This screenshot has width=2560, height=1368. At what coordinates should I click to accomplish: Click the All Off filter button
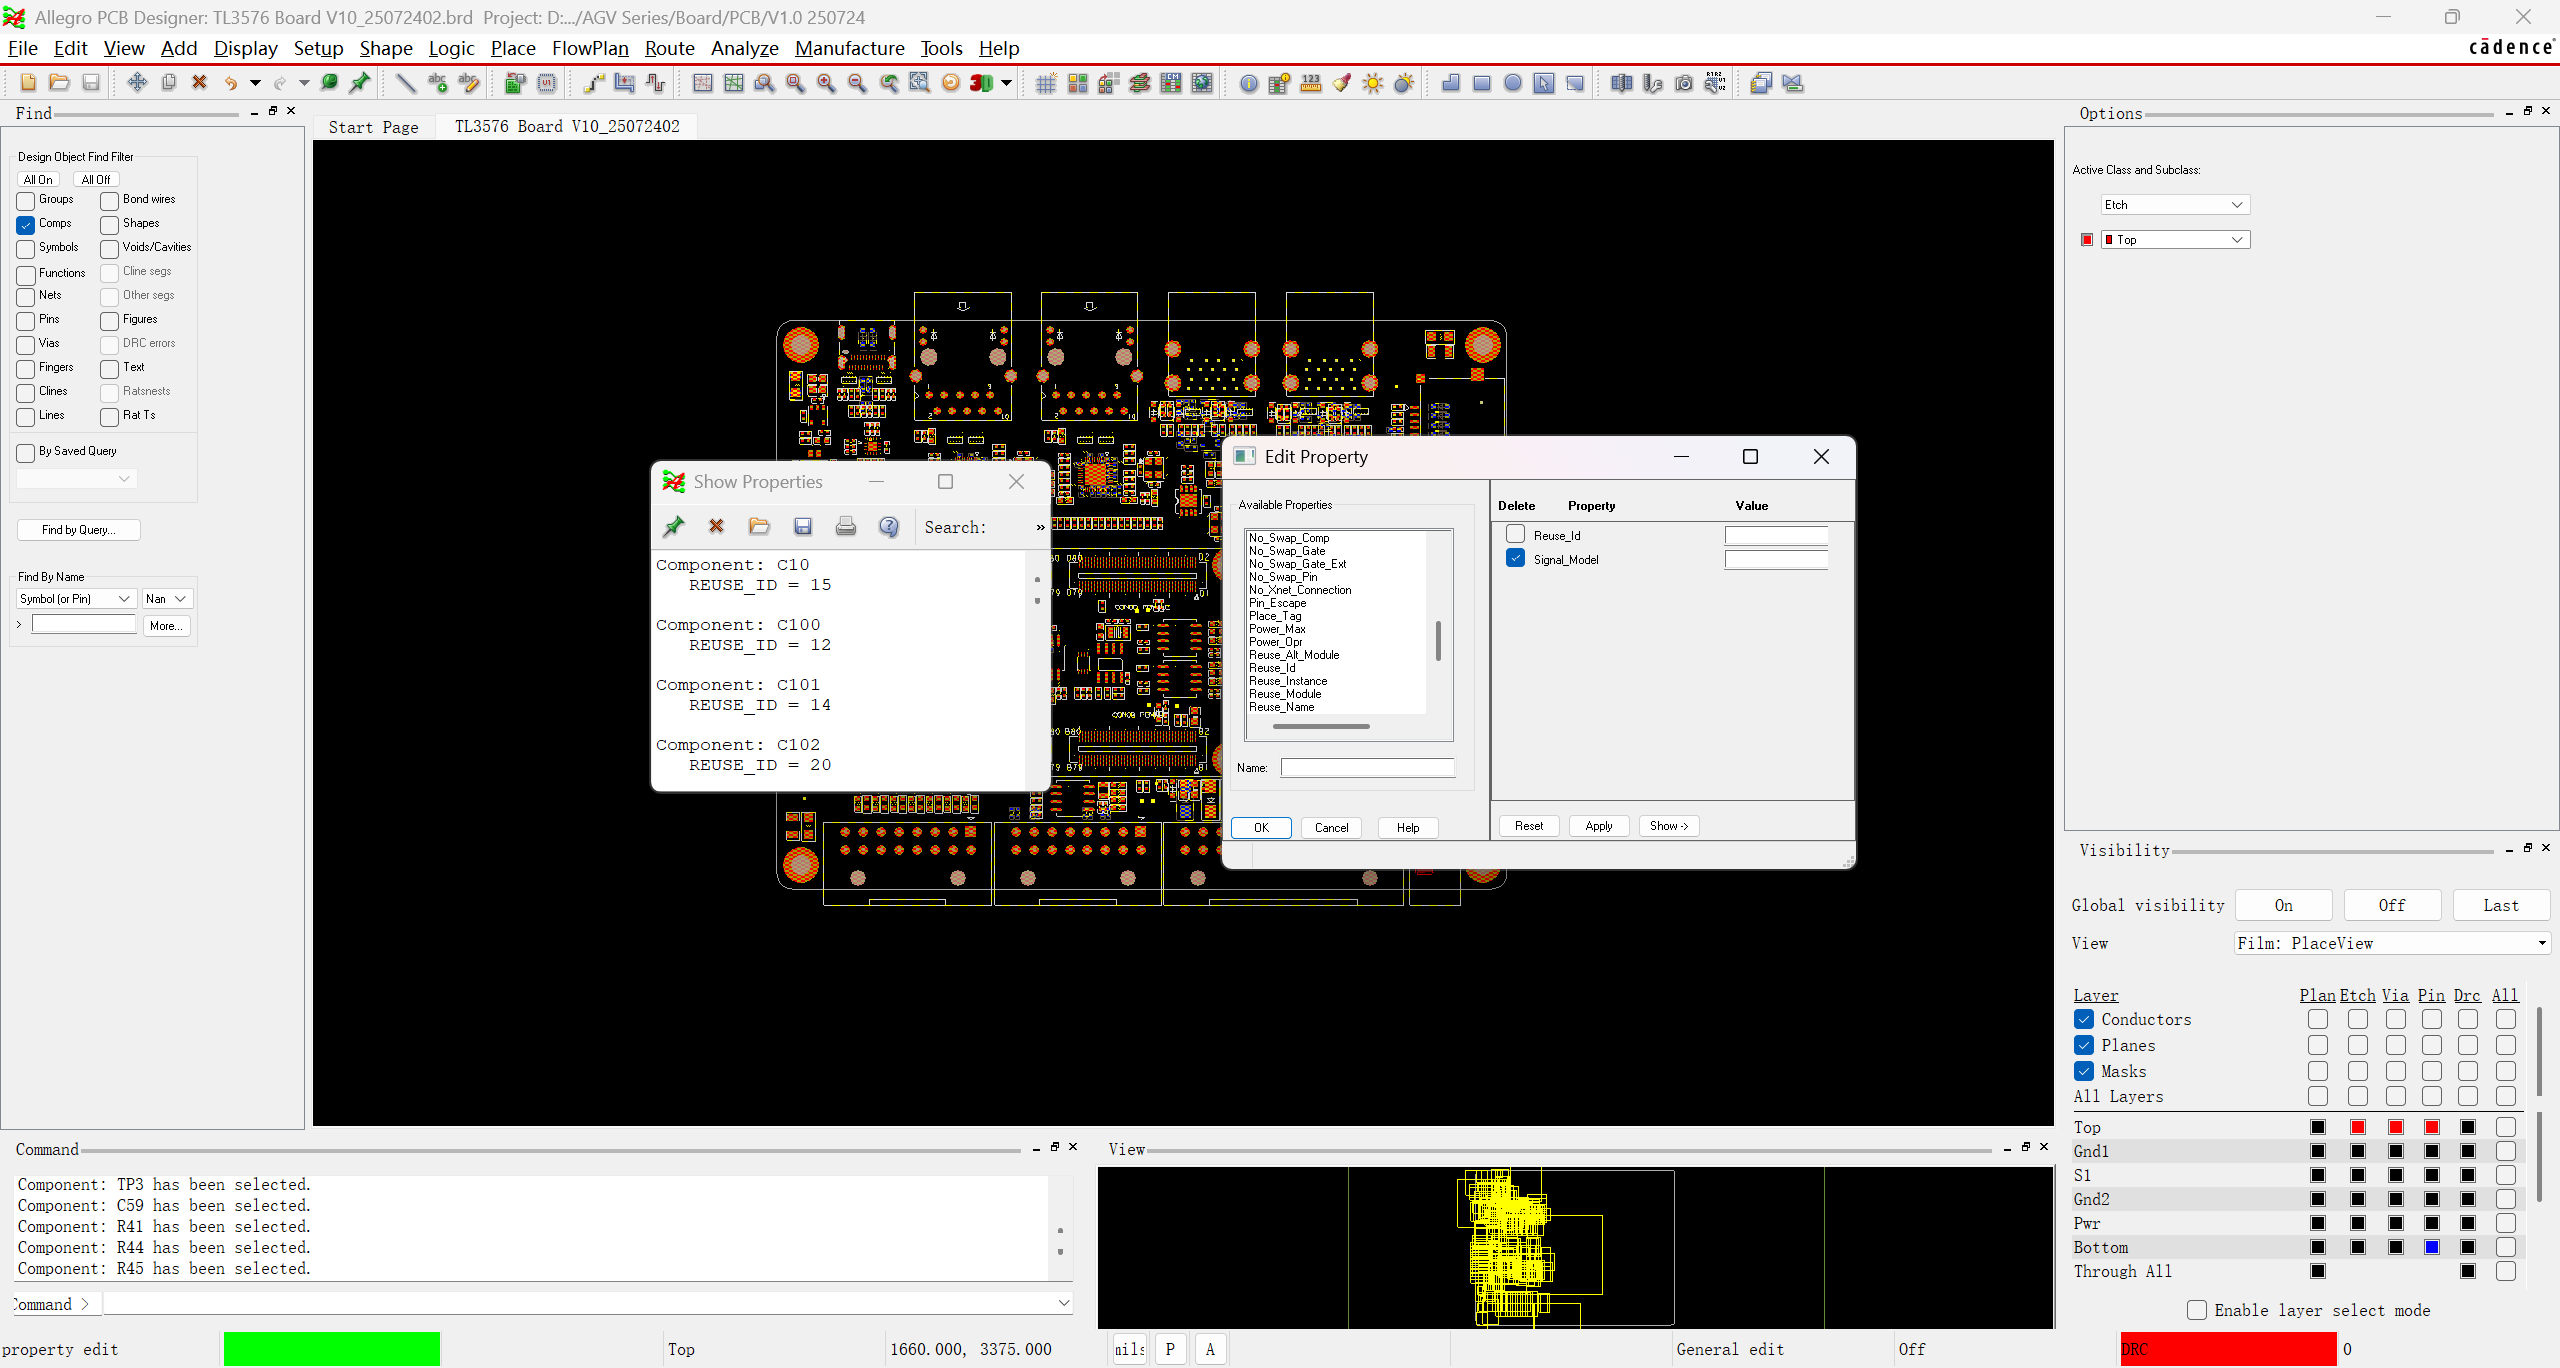pyautogui.click(x=95, y=180)
